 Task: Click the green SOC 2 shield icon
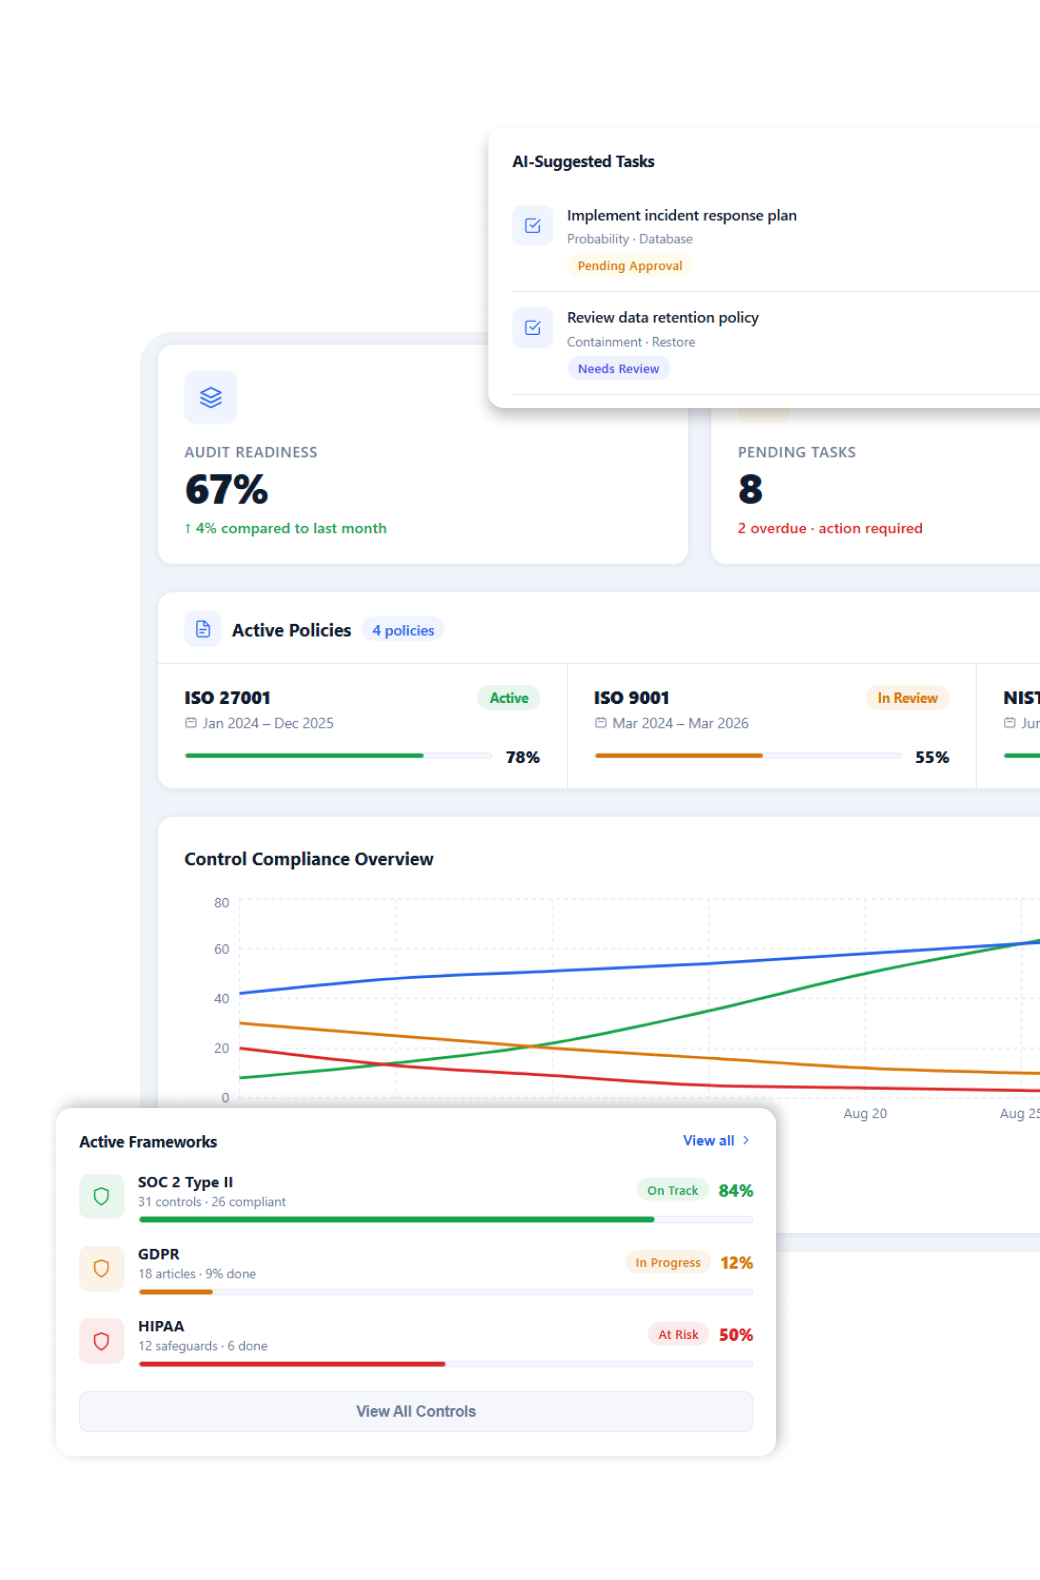coord(101,1196)
